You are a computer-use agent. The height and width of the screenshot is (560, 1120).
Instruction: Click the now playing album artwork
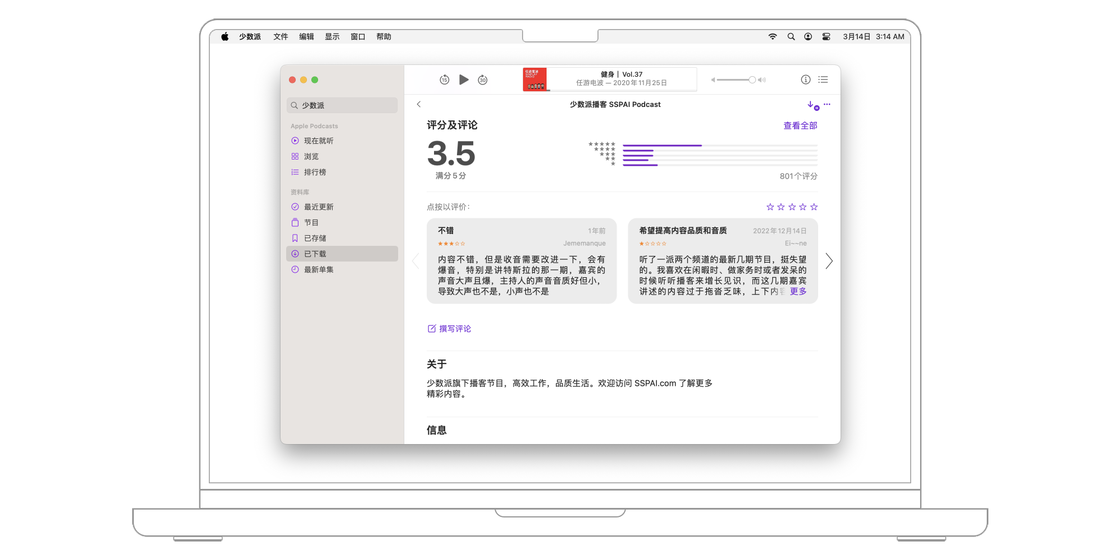[535, 79]
